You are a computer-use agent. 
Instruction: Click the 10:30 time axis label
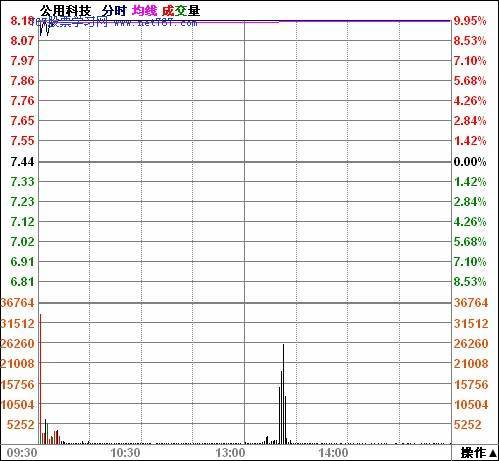[125, 453]
